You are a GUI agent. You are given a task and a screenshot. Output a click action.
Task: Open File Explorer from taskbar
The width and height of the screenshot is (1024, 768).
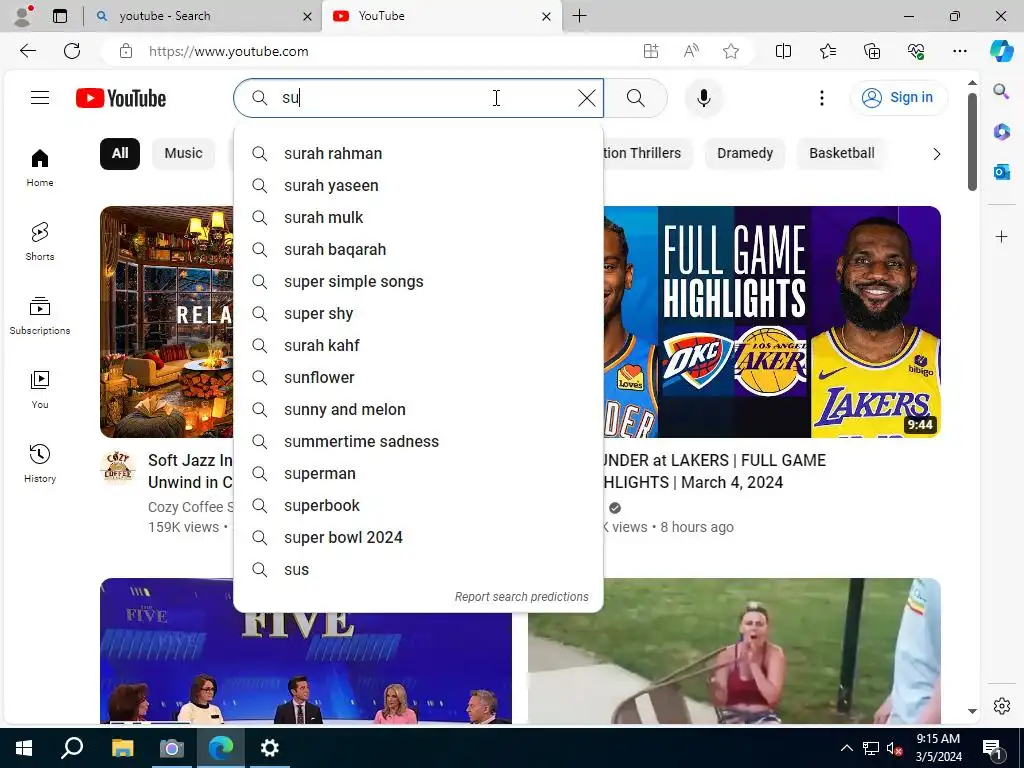coord(122,748)
